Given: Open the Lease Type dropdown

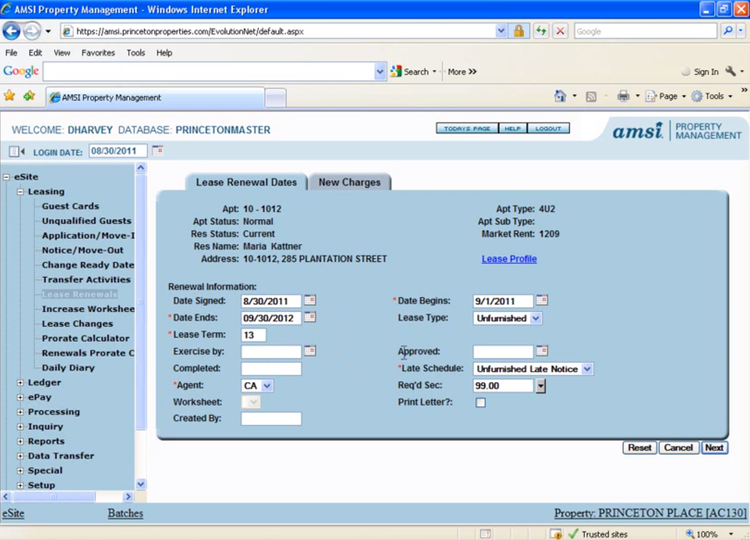Looking at the screenshot, I should point(536,318).
